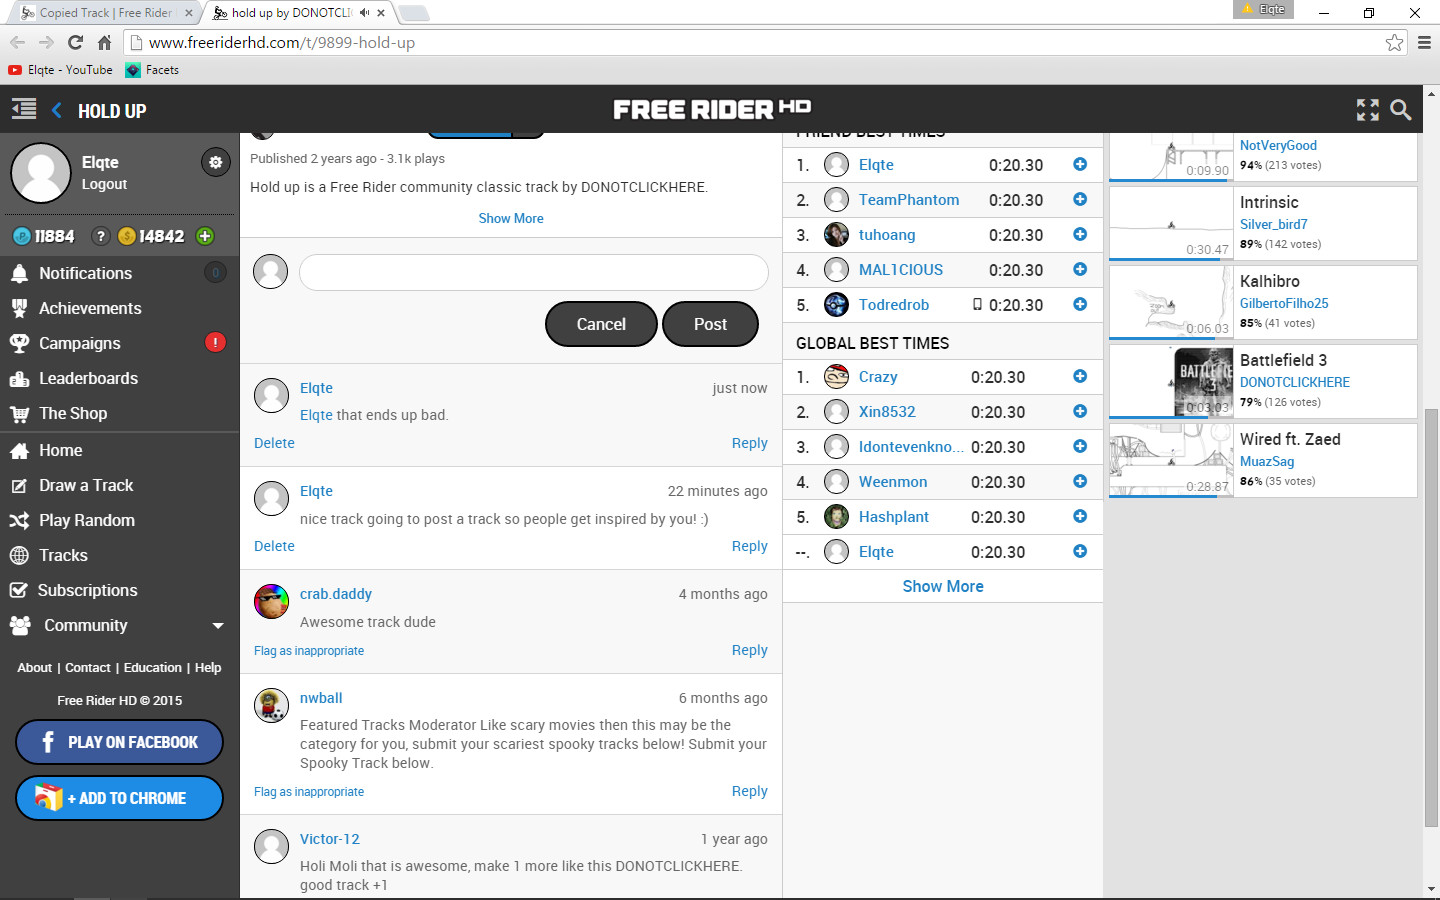Click into the comment text field
Image resolution: width=1440 pixels, height=900 pixels.
[x=534, y=272]
